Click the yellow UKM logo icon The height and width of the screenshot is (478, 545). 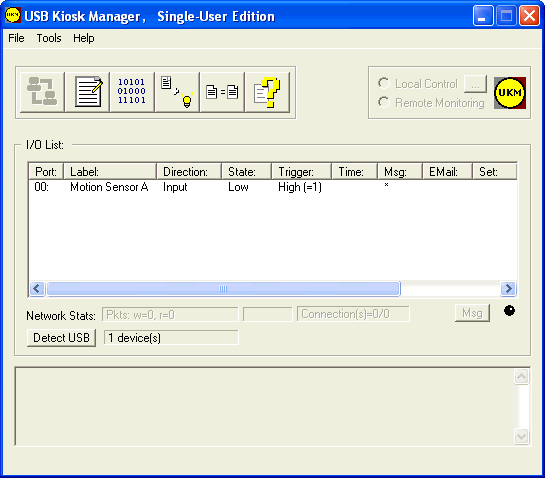tap(510, 93)
